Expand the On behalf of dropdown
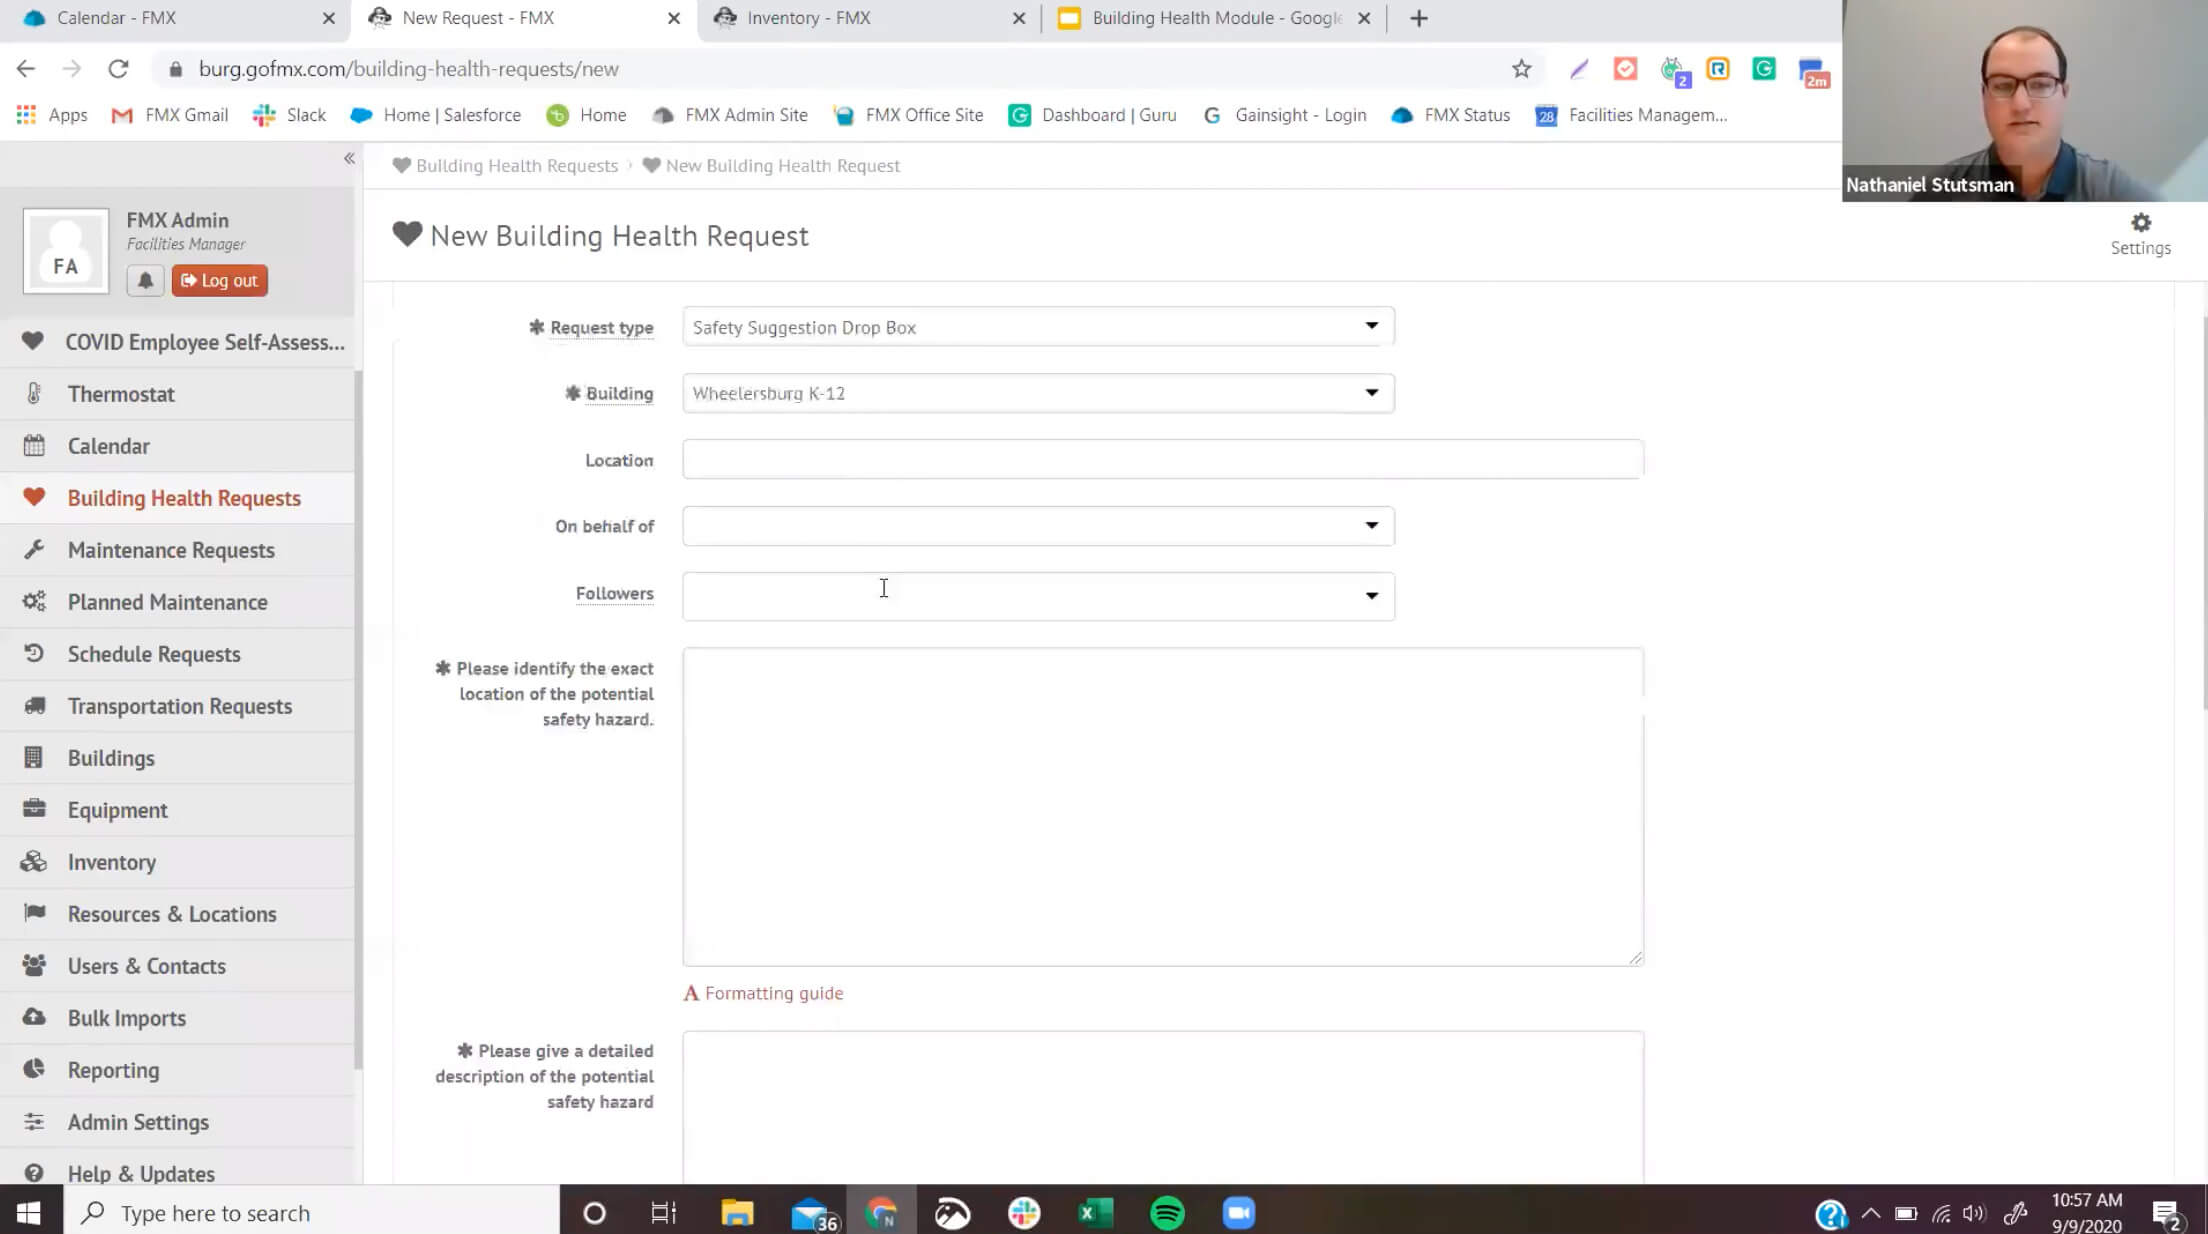This screenshot has height=1234, width=2208. tap(1371, 526)
